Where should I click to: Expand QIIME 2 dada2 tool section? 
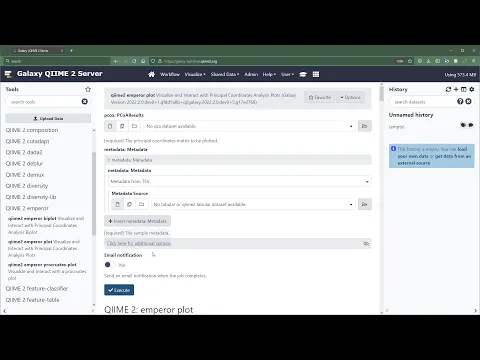[x=24, y=152]
